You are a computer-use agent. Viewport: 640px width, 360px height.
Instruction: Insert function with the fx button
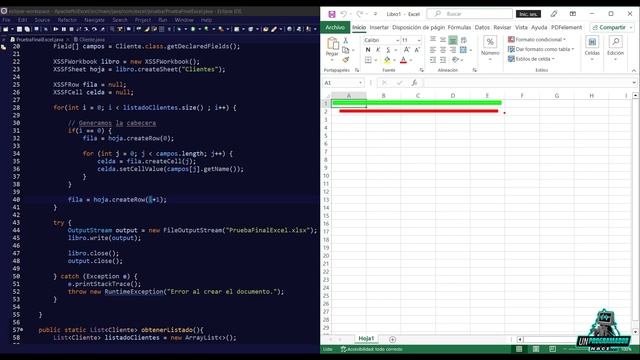pyautogui.click(x=414, y=83)
